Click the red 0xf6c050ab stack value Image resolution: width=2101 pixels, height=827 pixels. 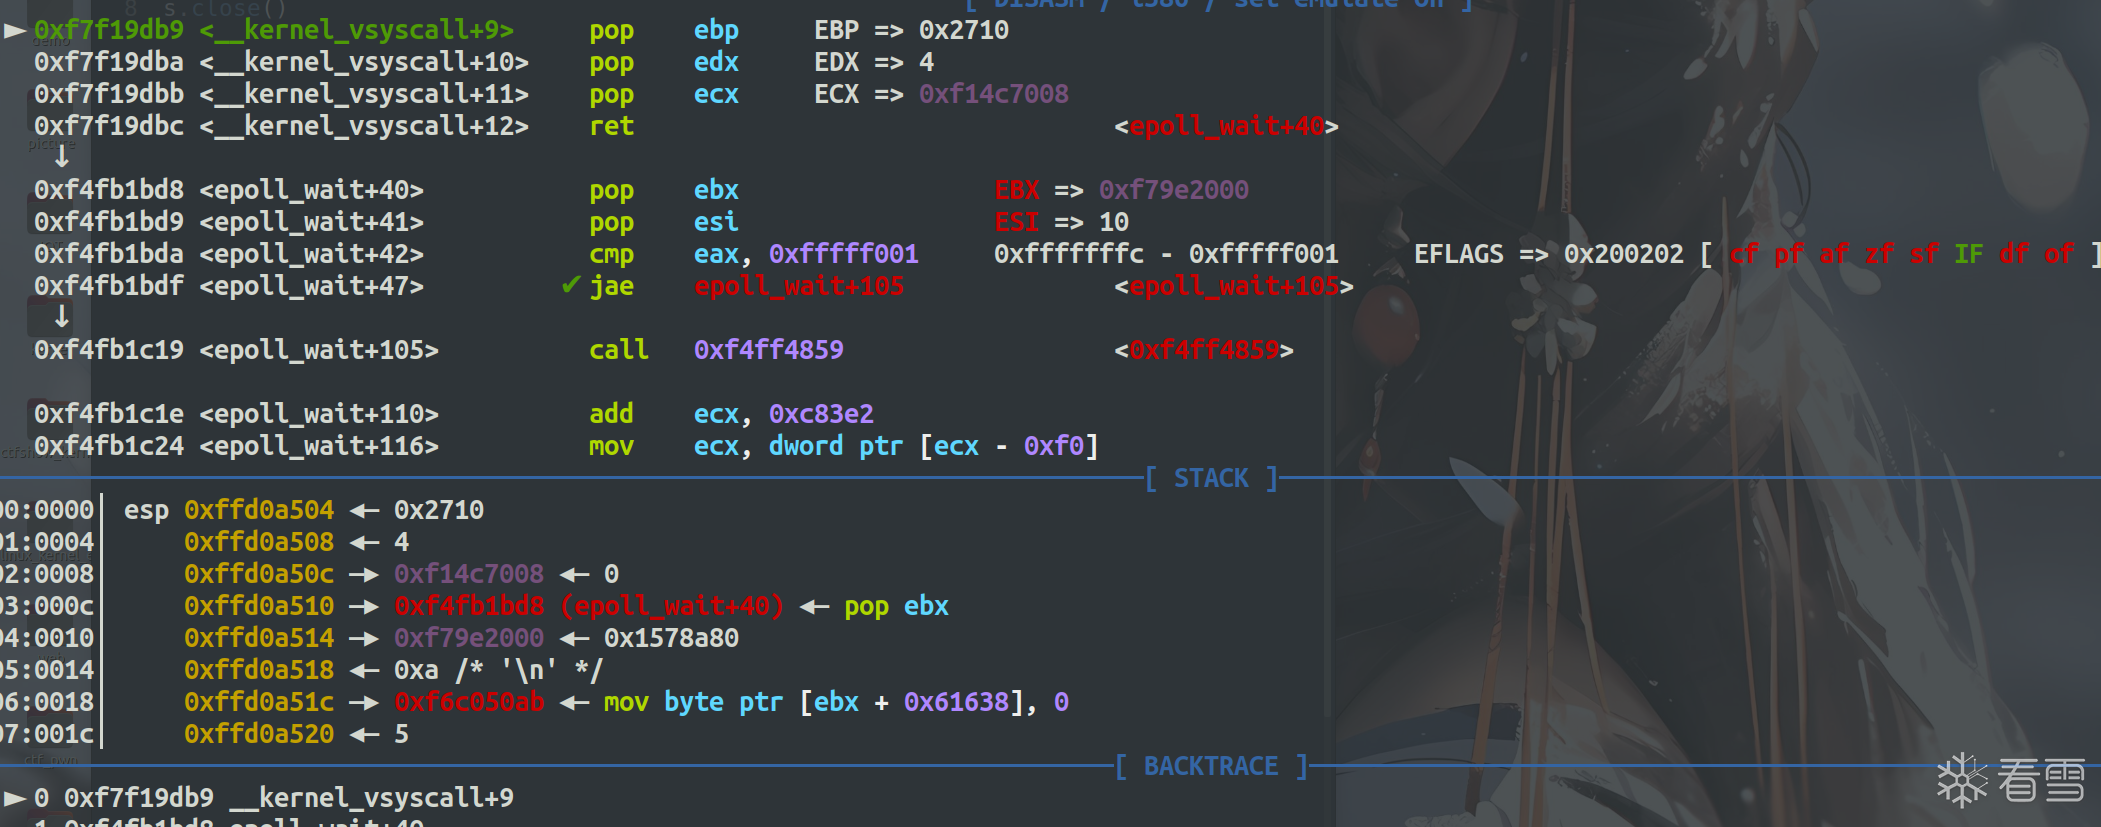point(469,702)
